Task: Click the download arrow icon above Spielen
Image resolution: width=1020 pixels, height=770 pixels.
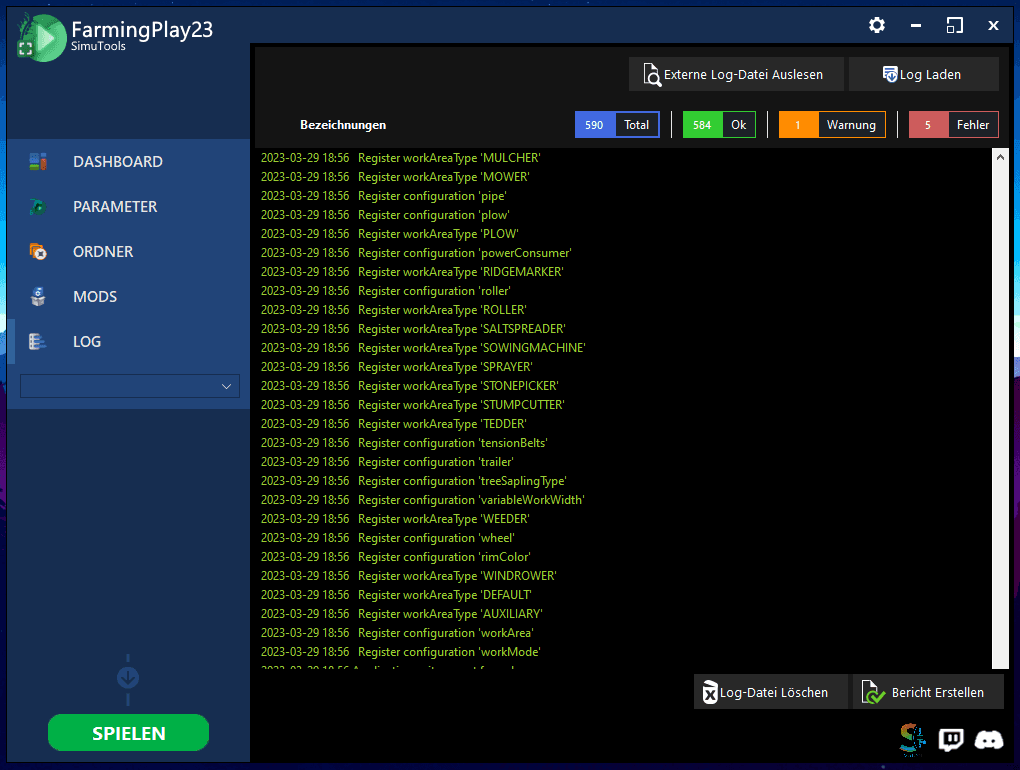Action: tap(128, 678)
